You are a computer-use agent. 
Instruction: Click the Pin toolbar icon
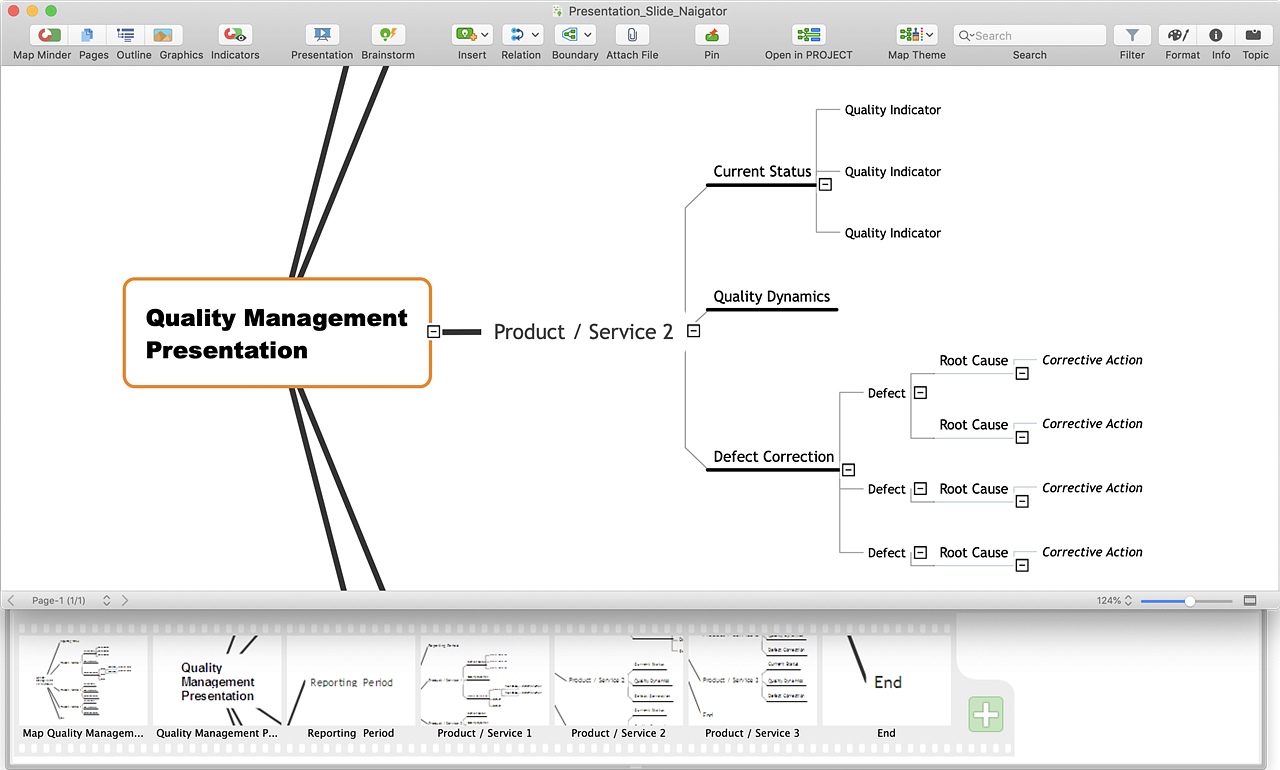point(711,35)
